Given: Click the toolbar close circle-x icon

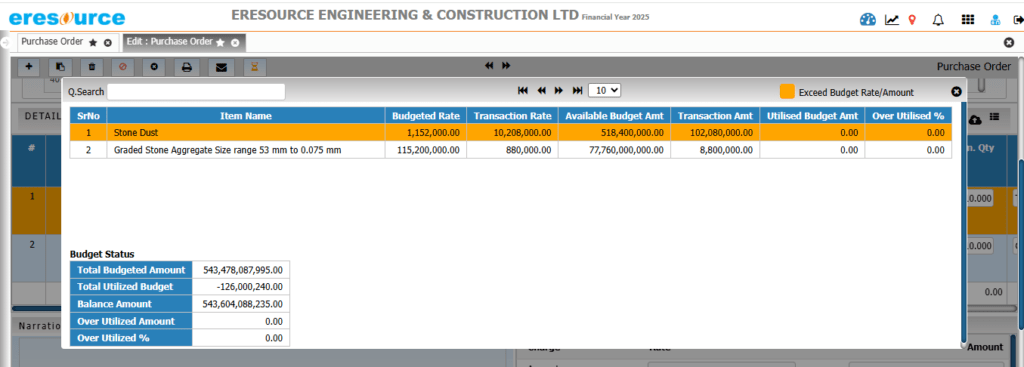Looking at the screenshot, I should pyautogui.click(x=154, y=66).
